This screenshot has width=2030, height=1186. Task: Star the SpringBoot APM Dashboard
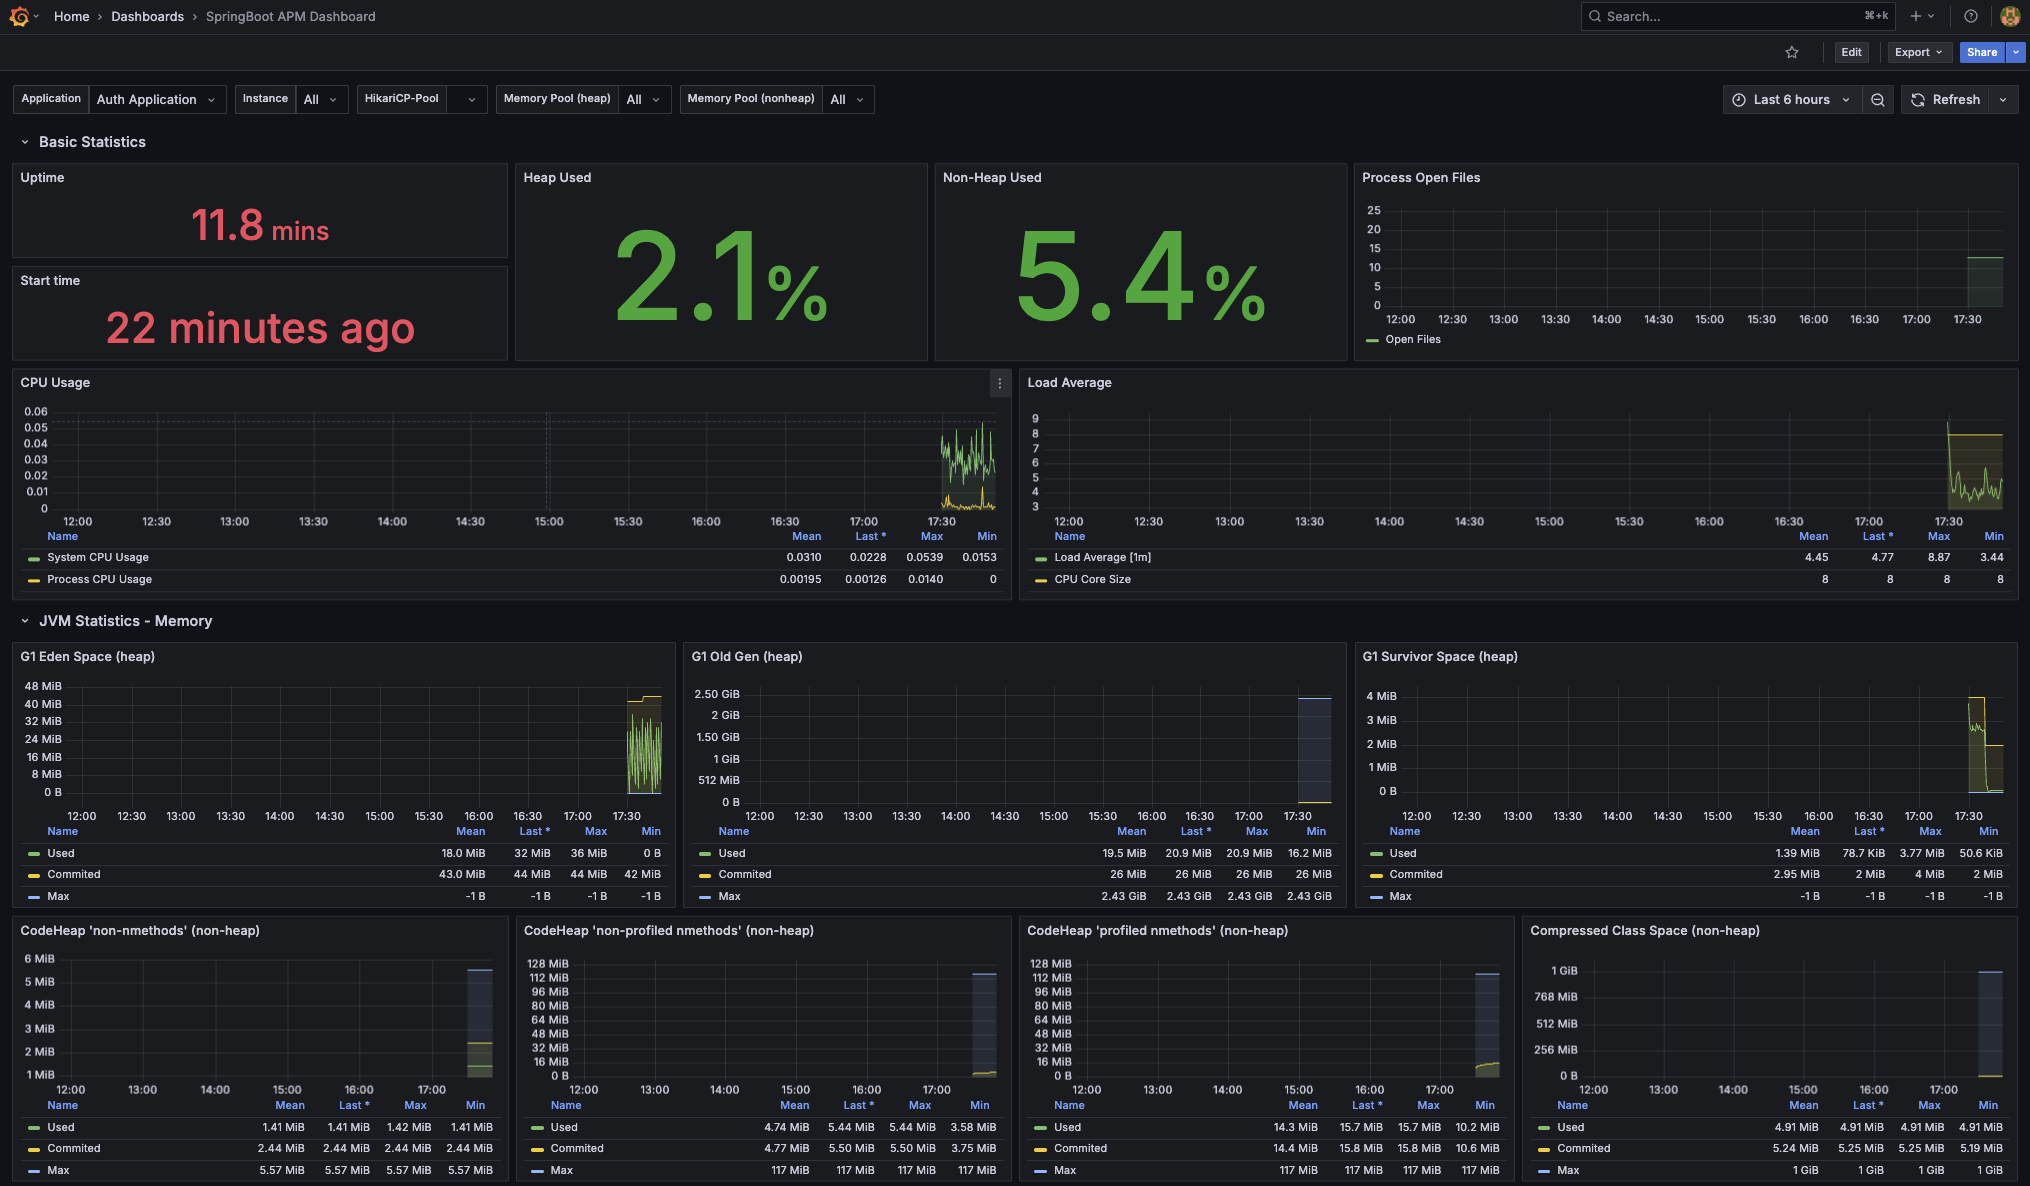point(1792,52)
